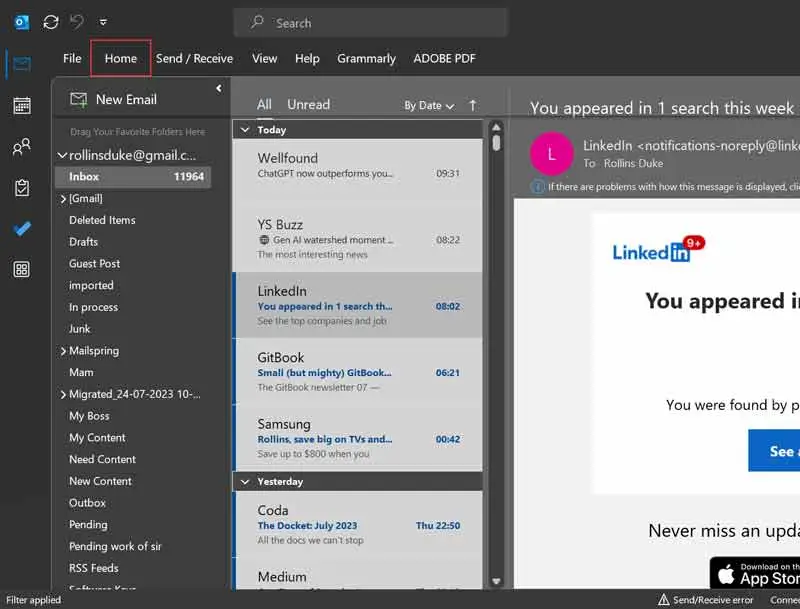
Task: Open the Mail view from the sidebar
Action: [x=21, y=64]
